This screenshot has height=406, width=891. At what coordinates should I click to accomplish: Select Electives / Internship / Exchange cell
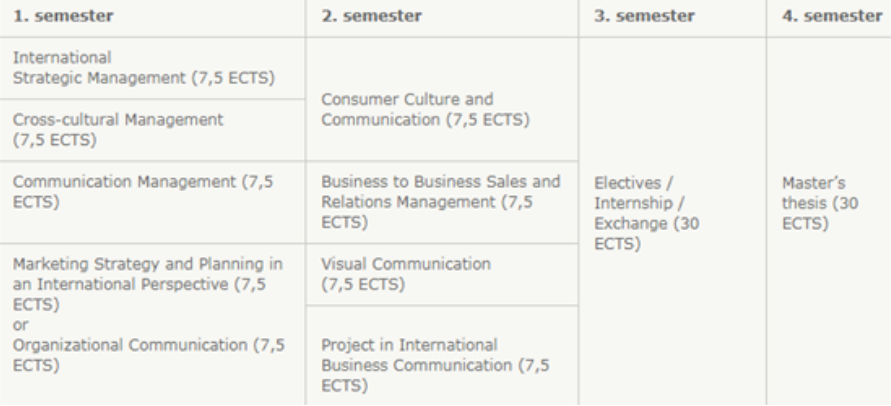647,213
